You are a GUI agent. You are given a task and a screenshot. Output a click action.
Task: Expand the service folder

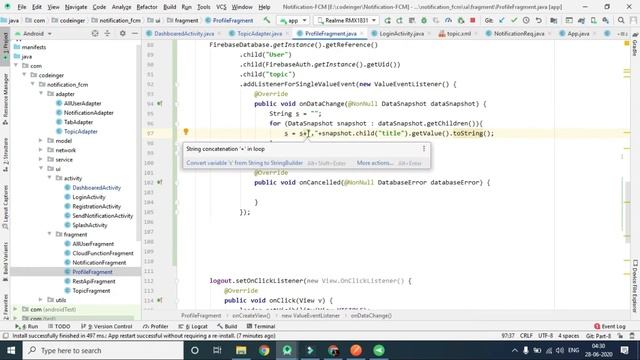coord(41,159)
